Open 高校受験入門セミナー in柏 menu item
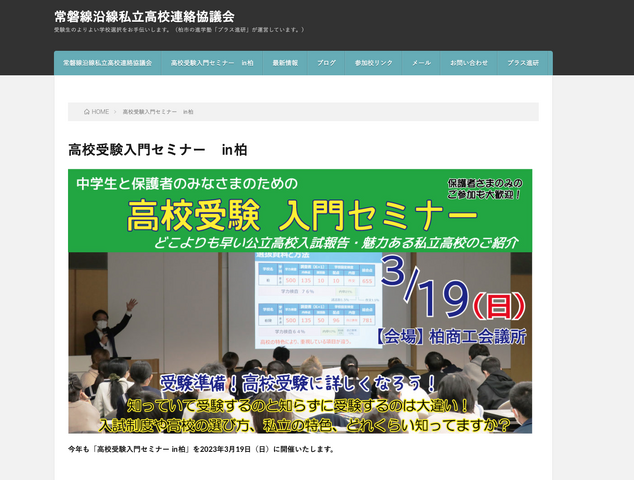The width and height of the screenshot is (634, 480). [212, 63]
